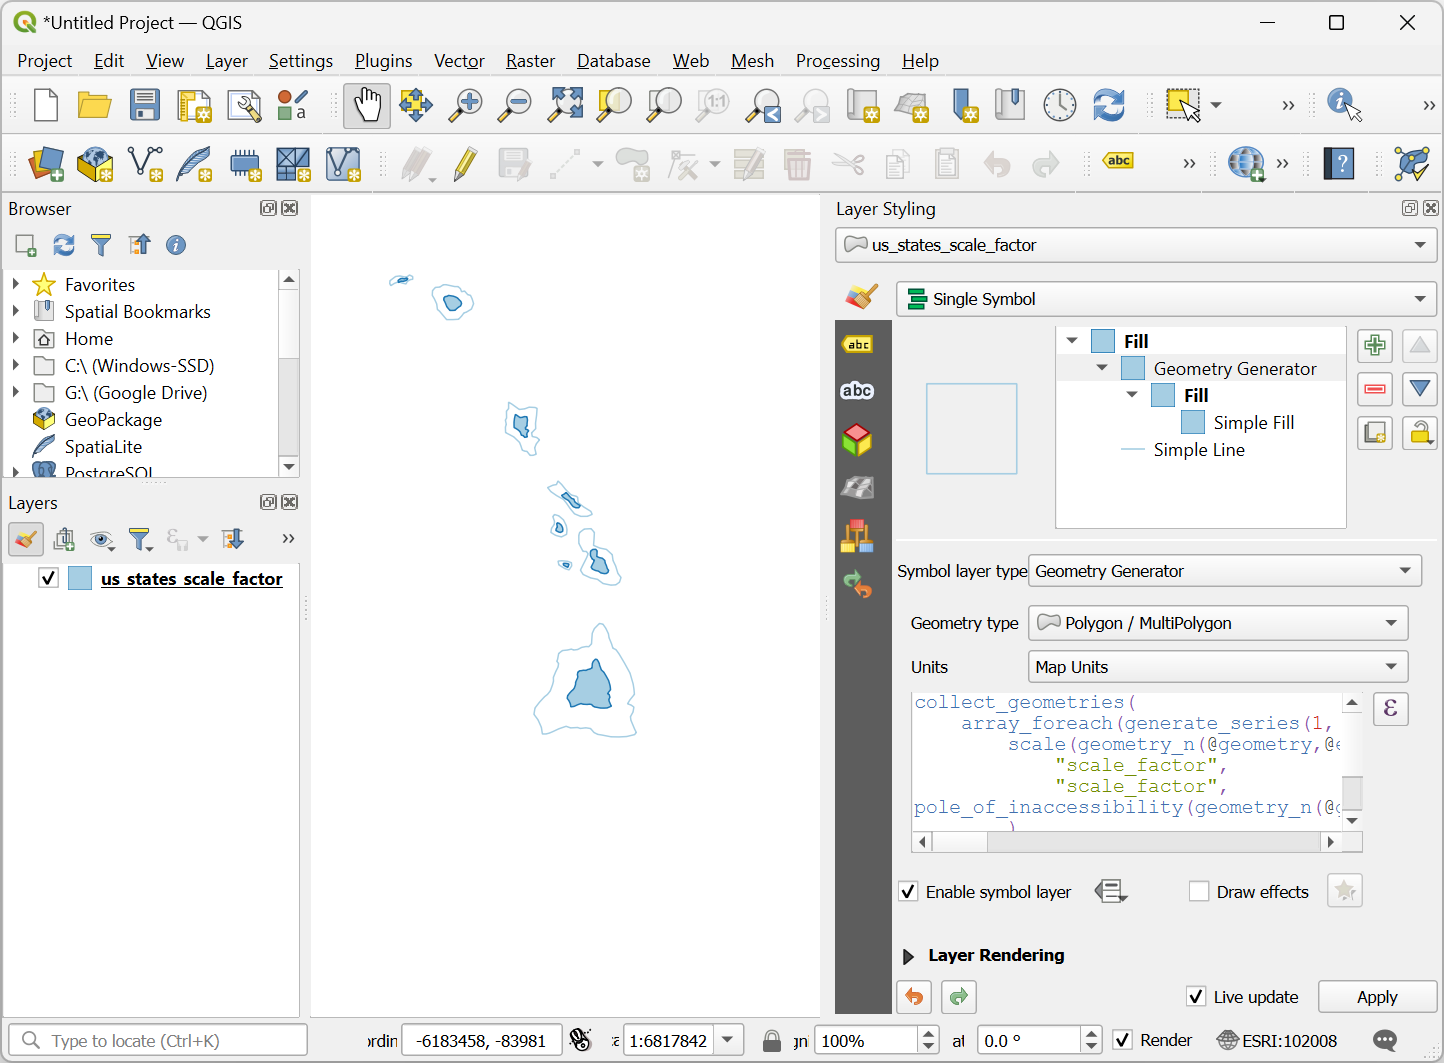Expand the Layer Rendering section
Screen dimensions: 1444x1063
click(x=908, y=956)
